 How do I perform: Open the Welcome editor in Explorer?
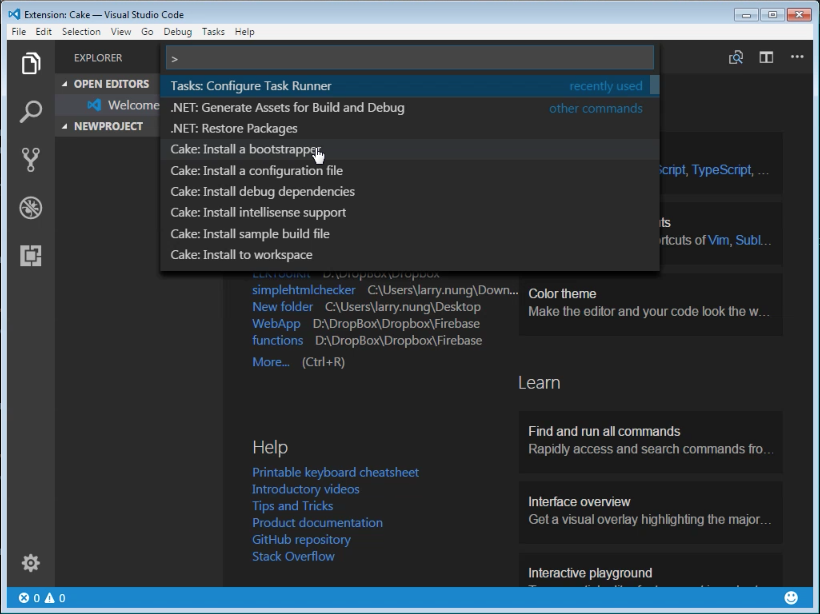(107, 105)
